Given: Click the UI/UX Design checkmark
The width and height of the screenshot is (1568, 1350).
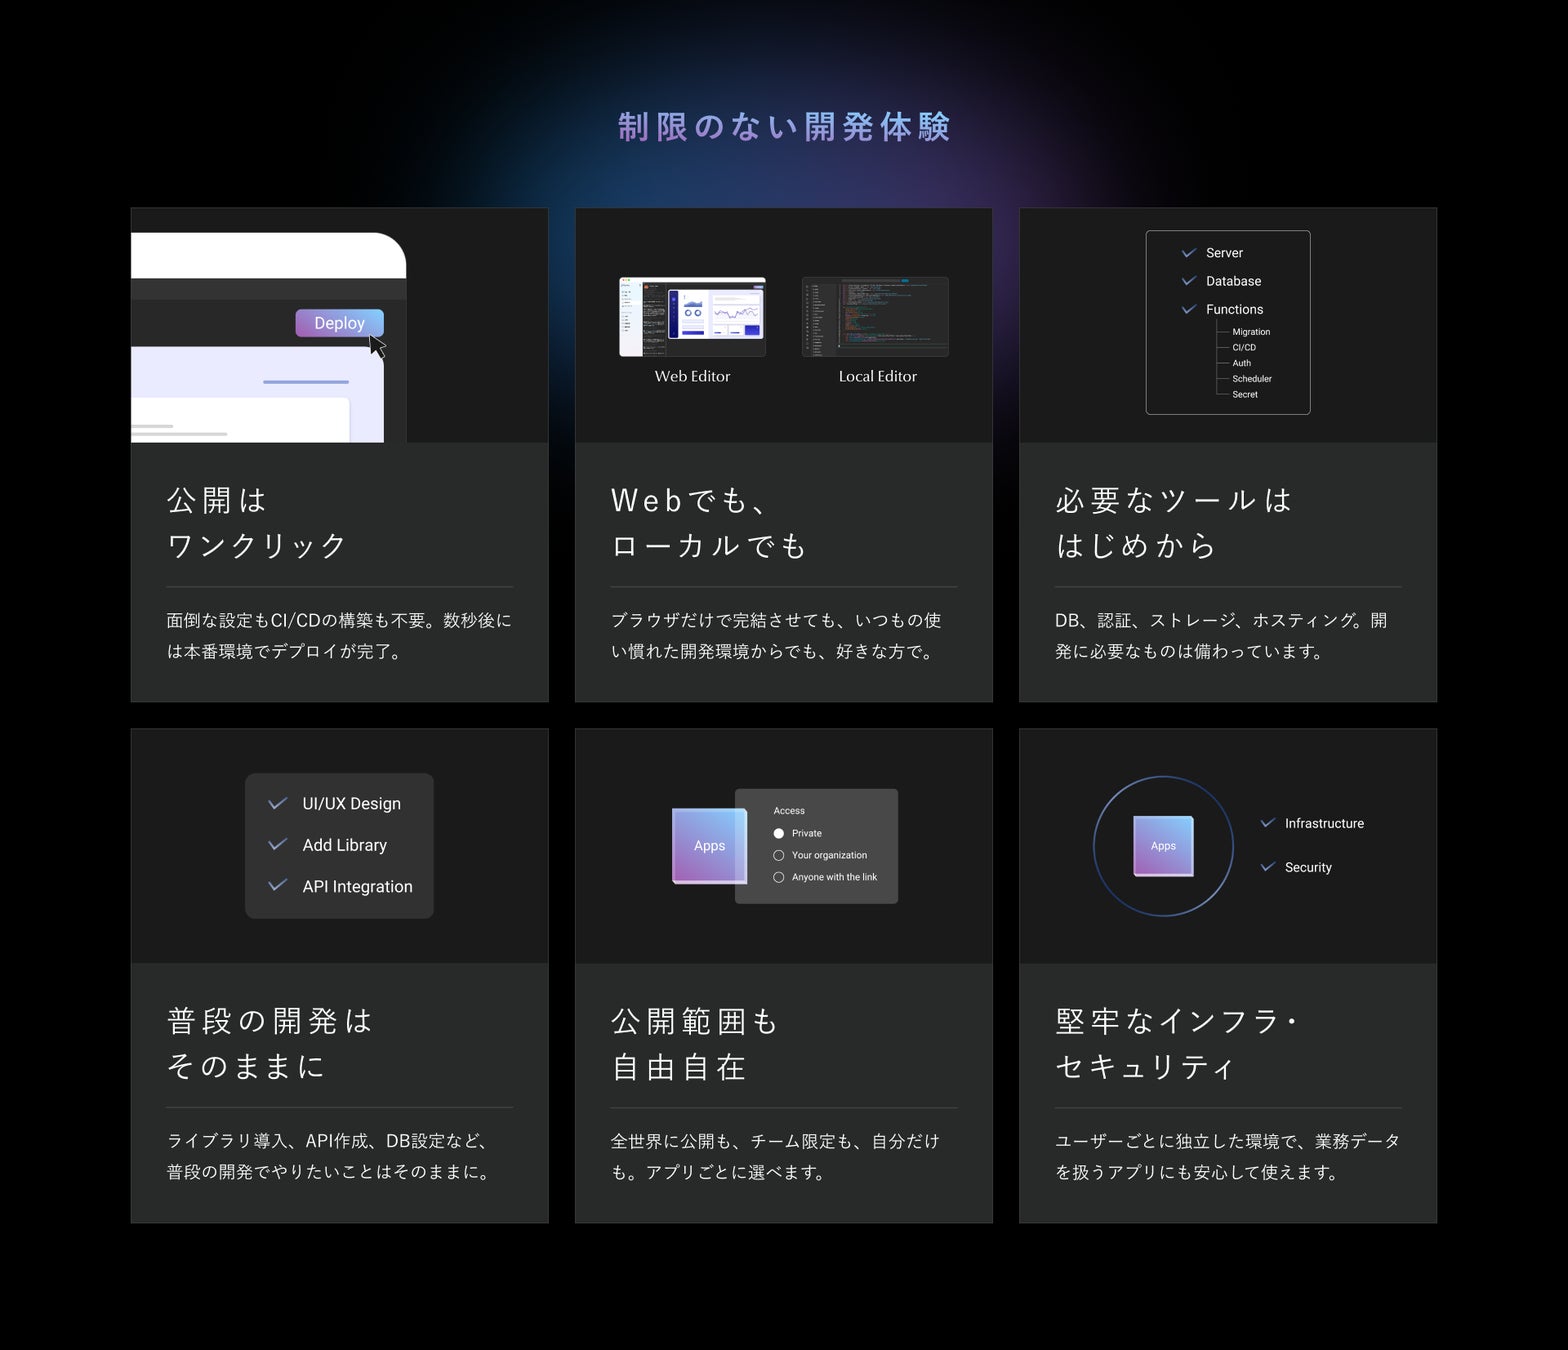Looking at the screenshot, I should (278, 803).
